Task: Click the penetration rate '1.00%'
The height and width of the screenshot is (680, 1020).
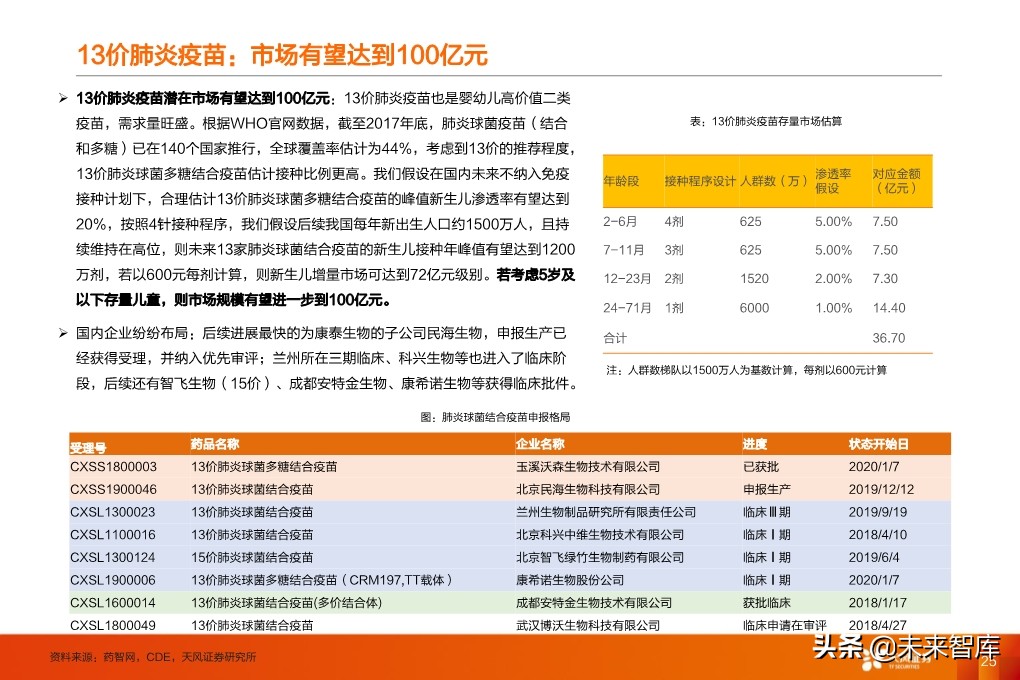Action: [x=833, y=308]
